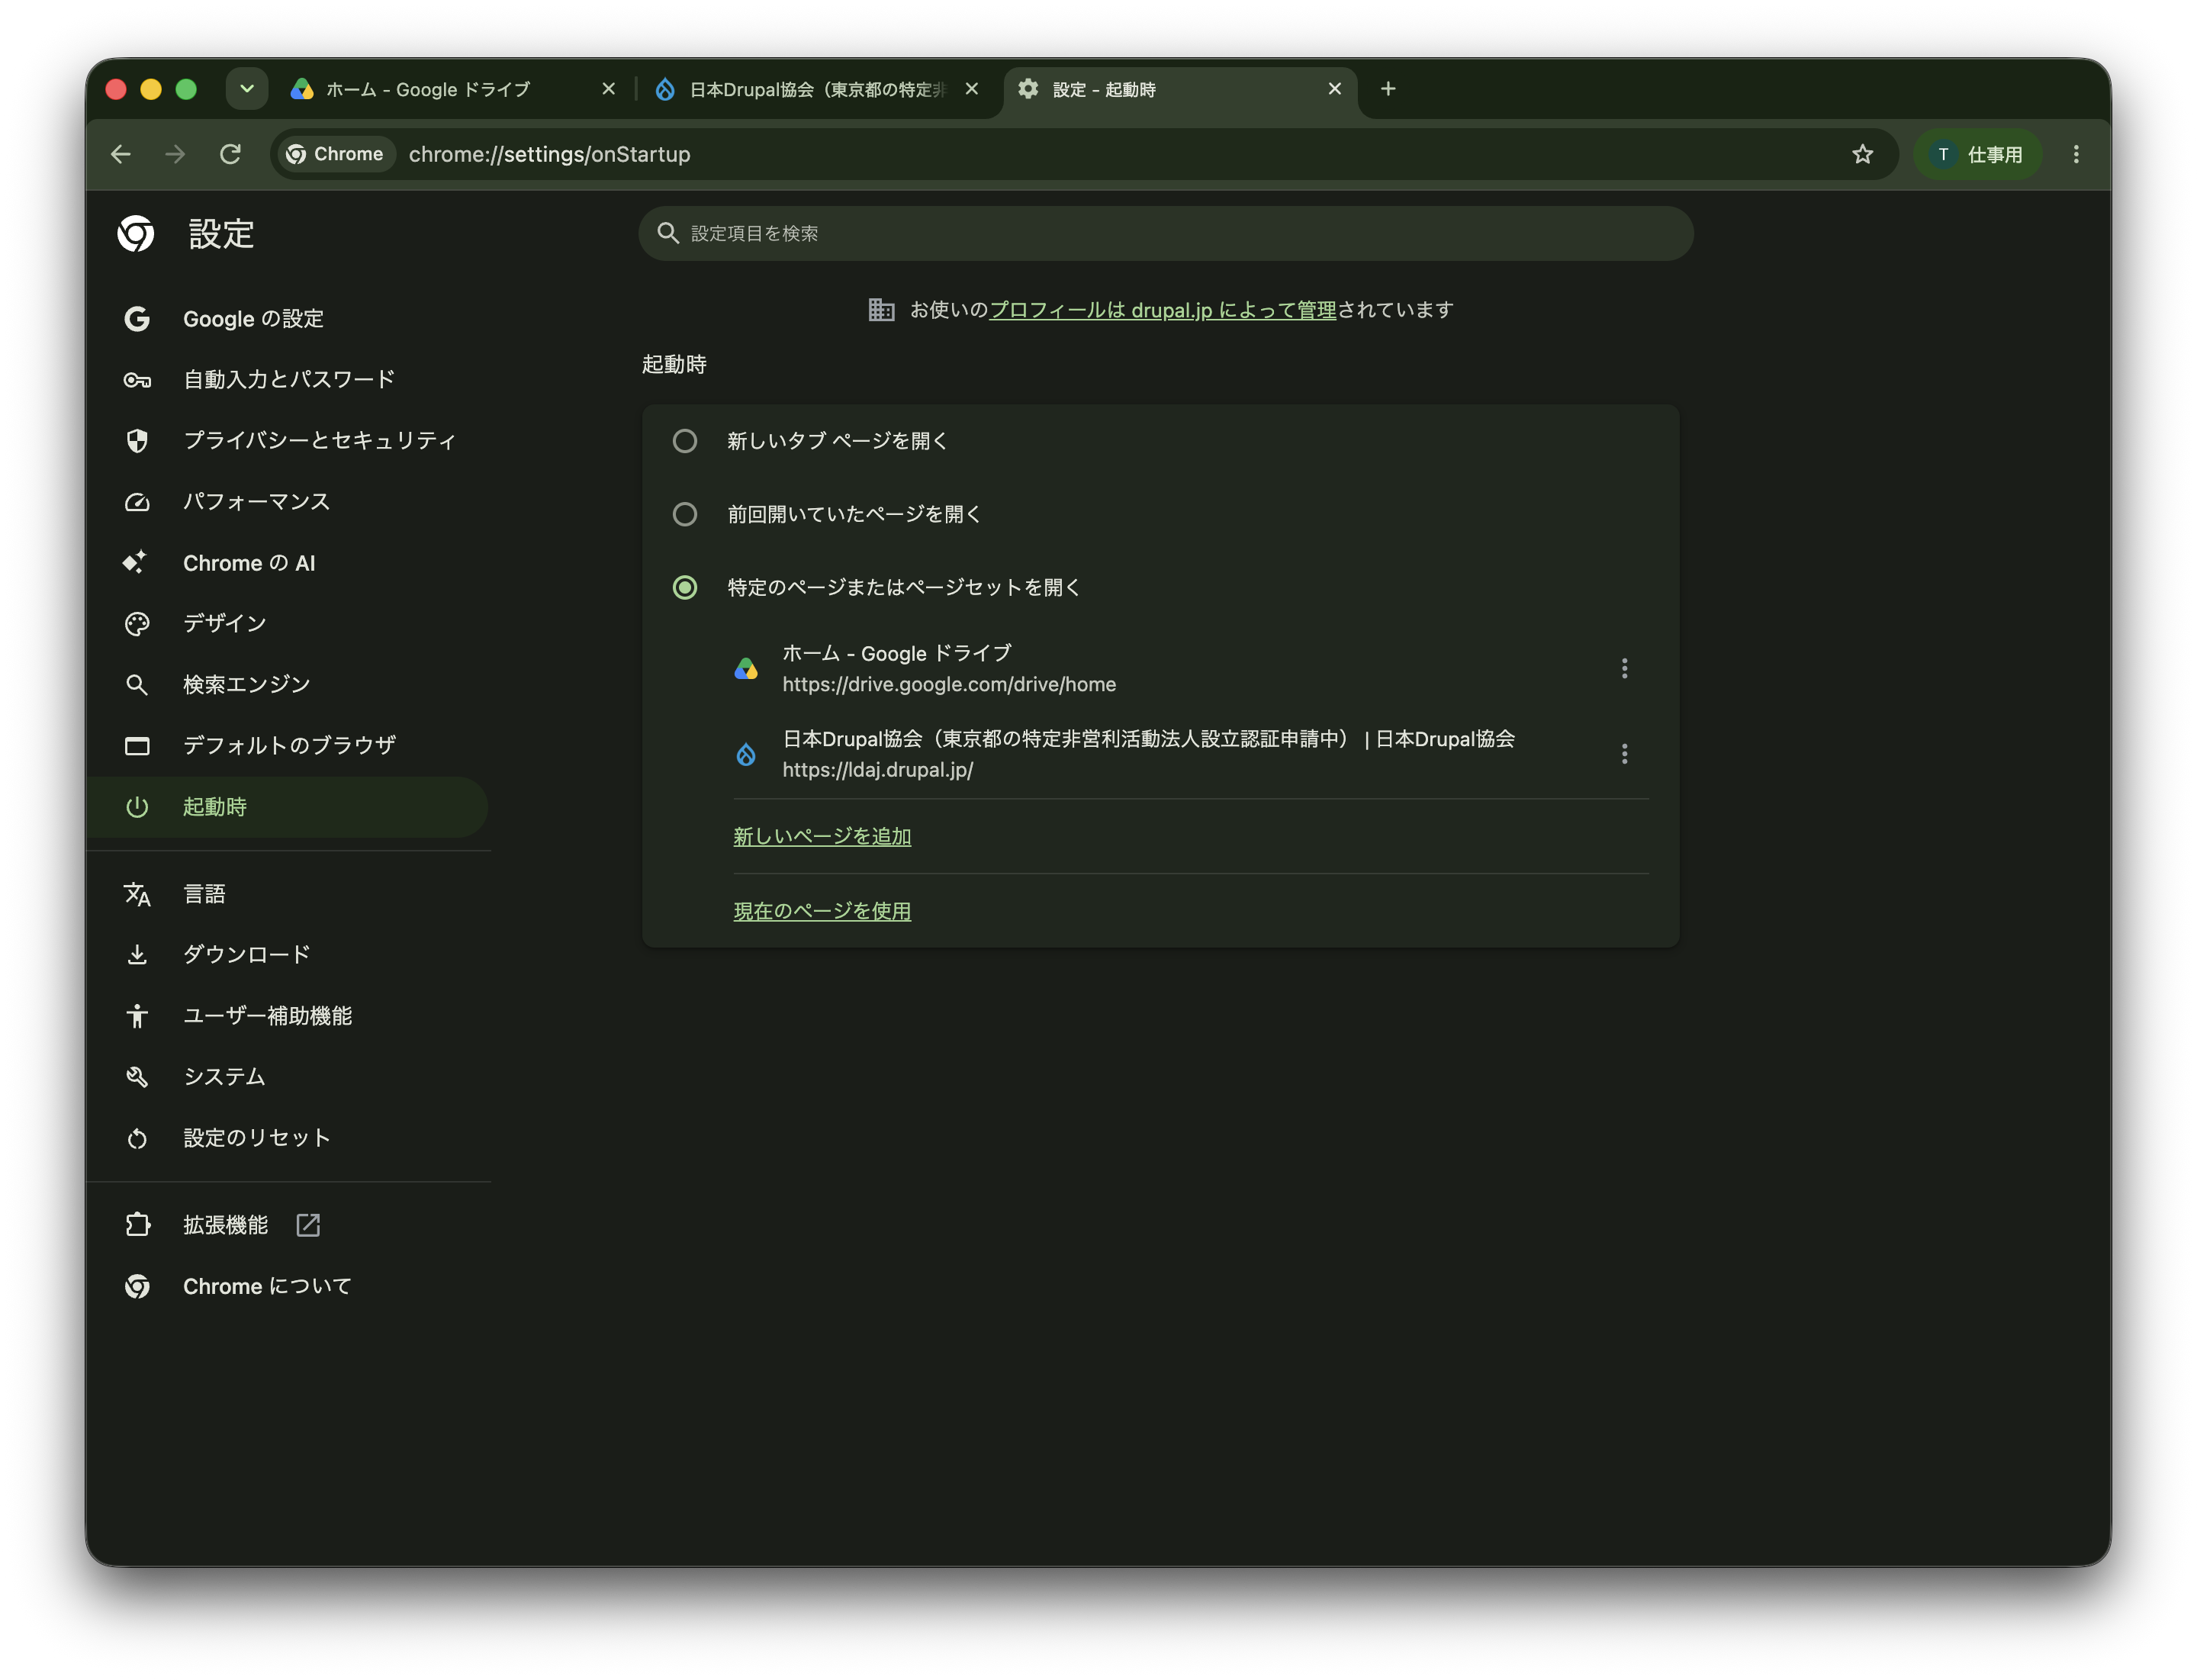
Task: Select 前回開いていたページを開く radio button
Action: (684, 514)
